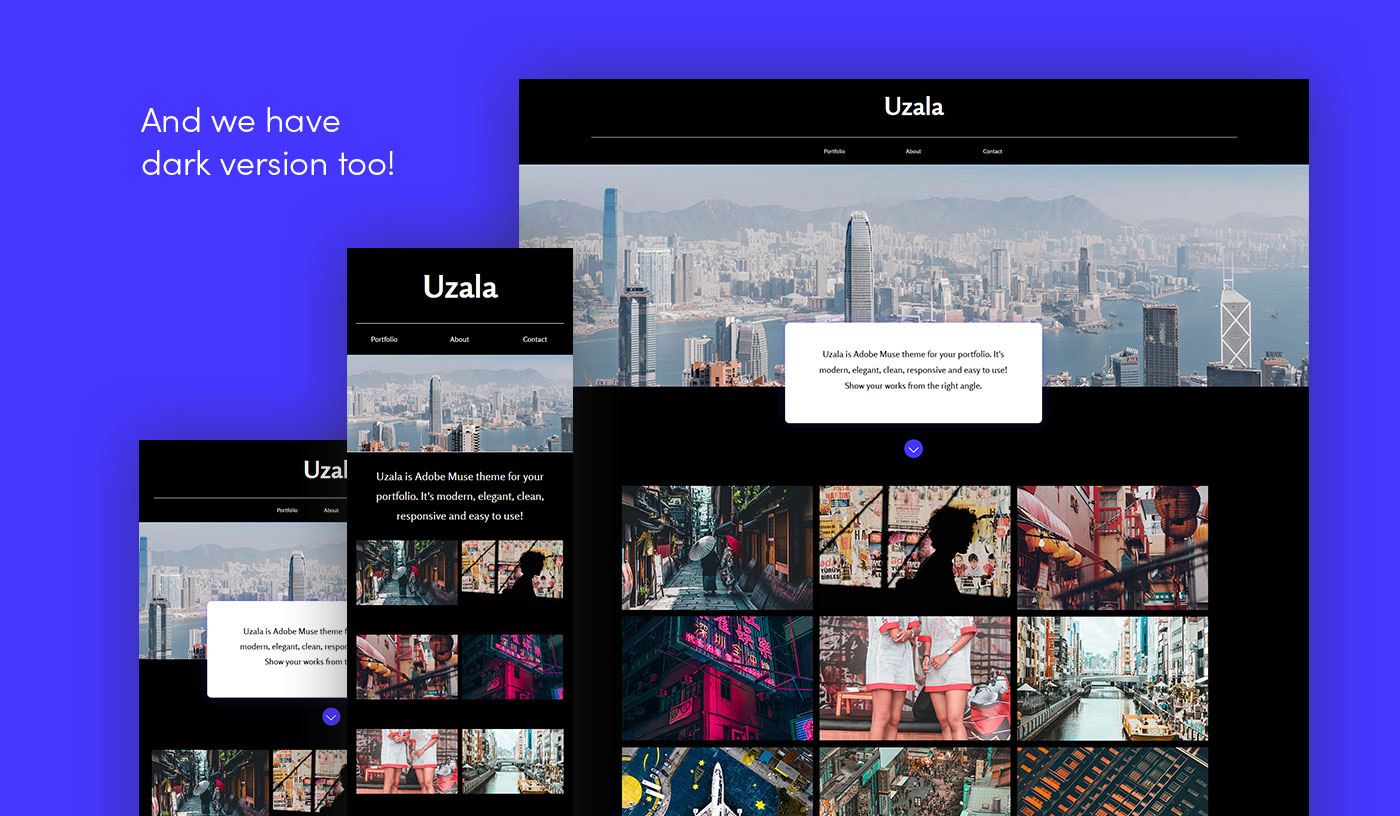Open the neon pink building photo in desktop gallery
Viewport: 1400px width, 816px height.
click(x=717, y=678)
